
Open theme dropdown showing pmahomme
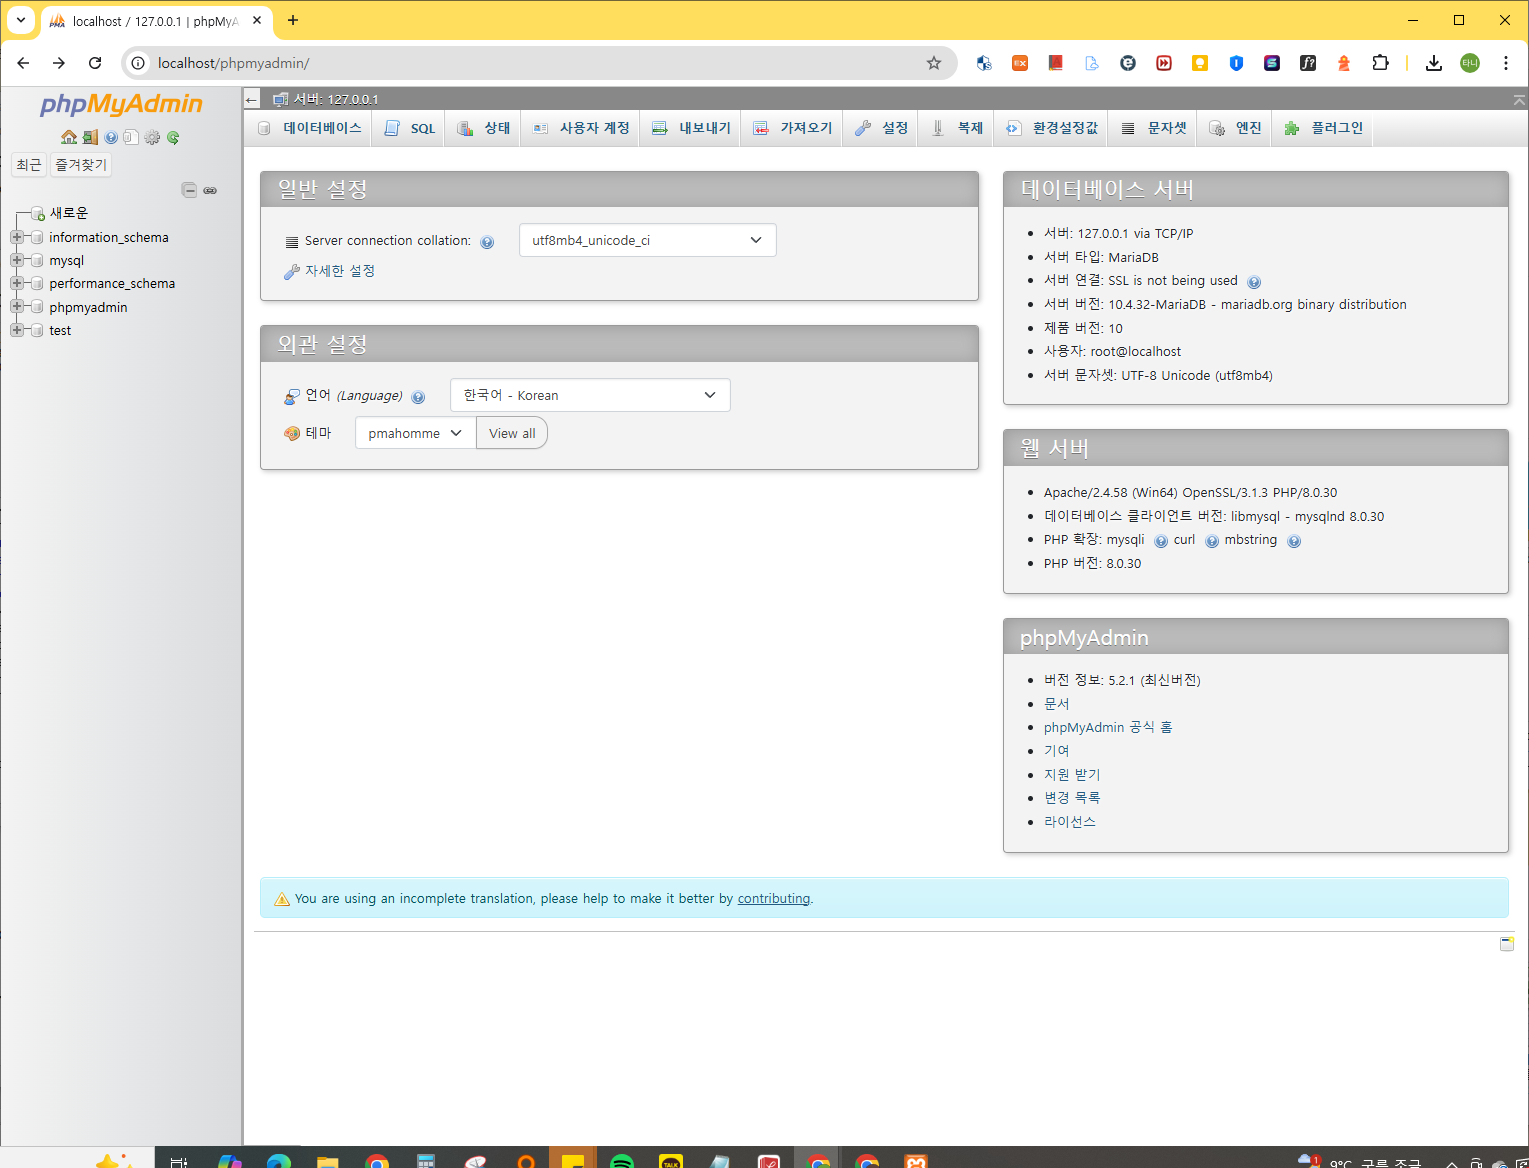[x=415, y=433]
